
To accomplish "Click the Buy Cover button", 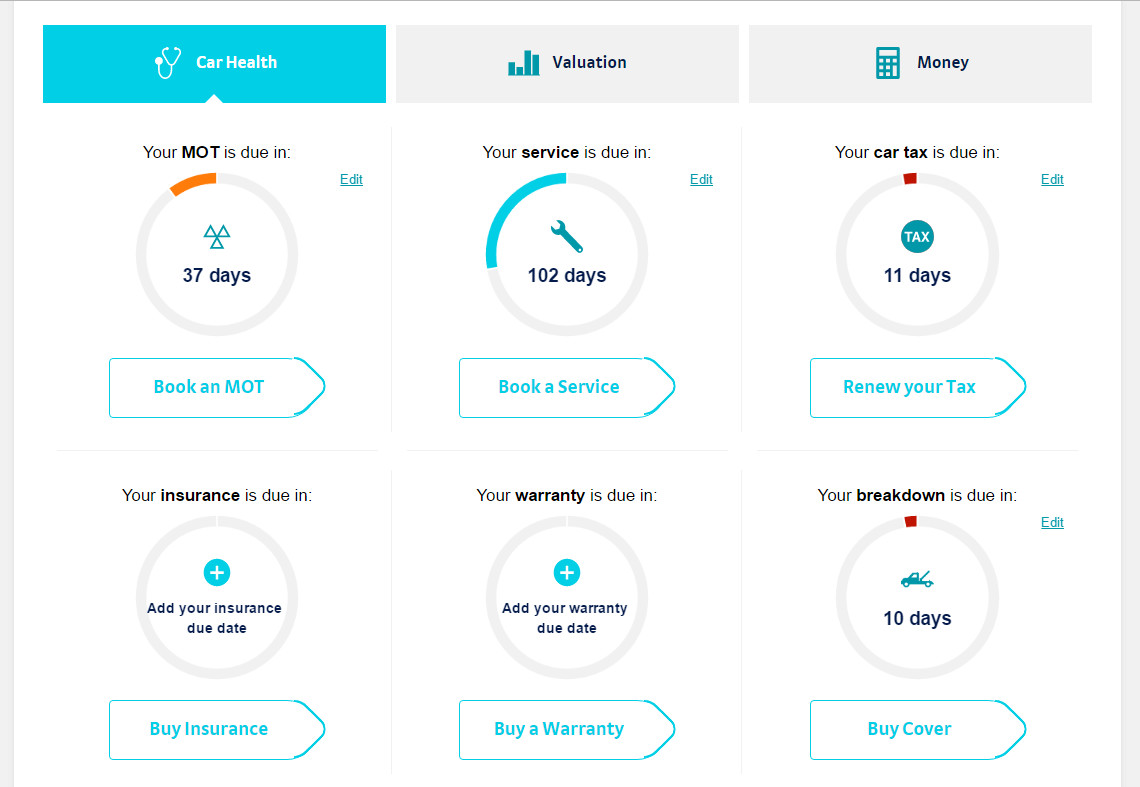I will [910, 729].
